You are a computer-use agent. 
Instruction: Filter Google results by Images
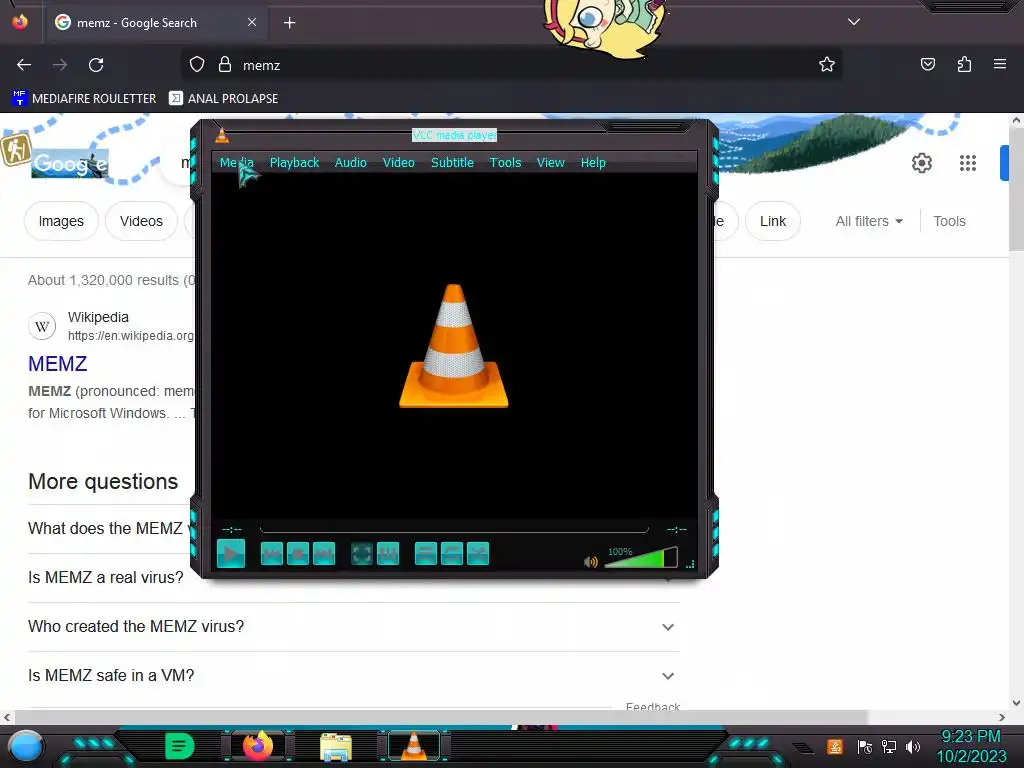tap(61, 221)
